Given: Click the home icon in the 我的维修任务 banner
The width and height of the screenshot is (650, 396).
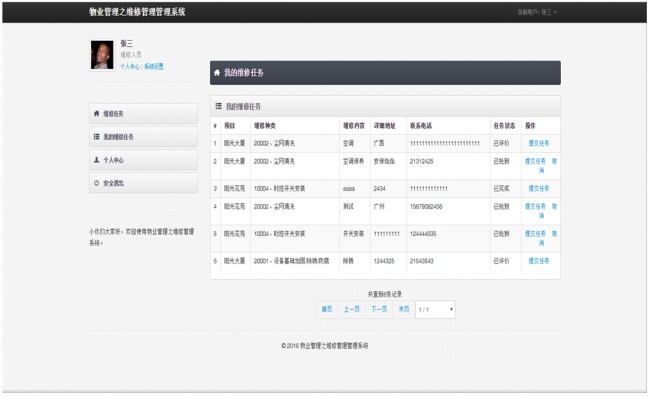Looking at the screenshot, I should (217, 73).
